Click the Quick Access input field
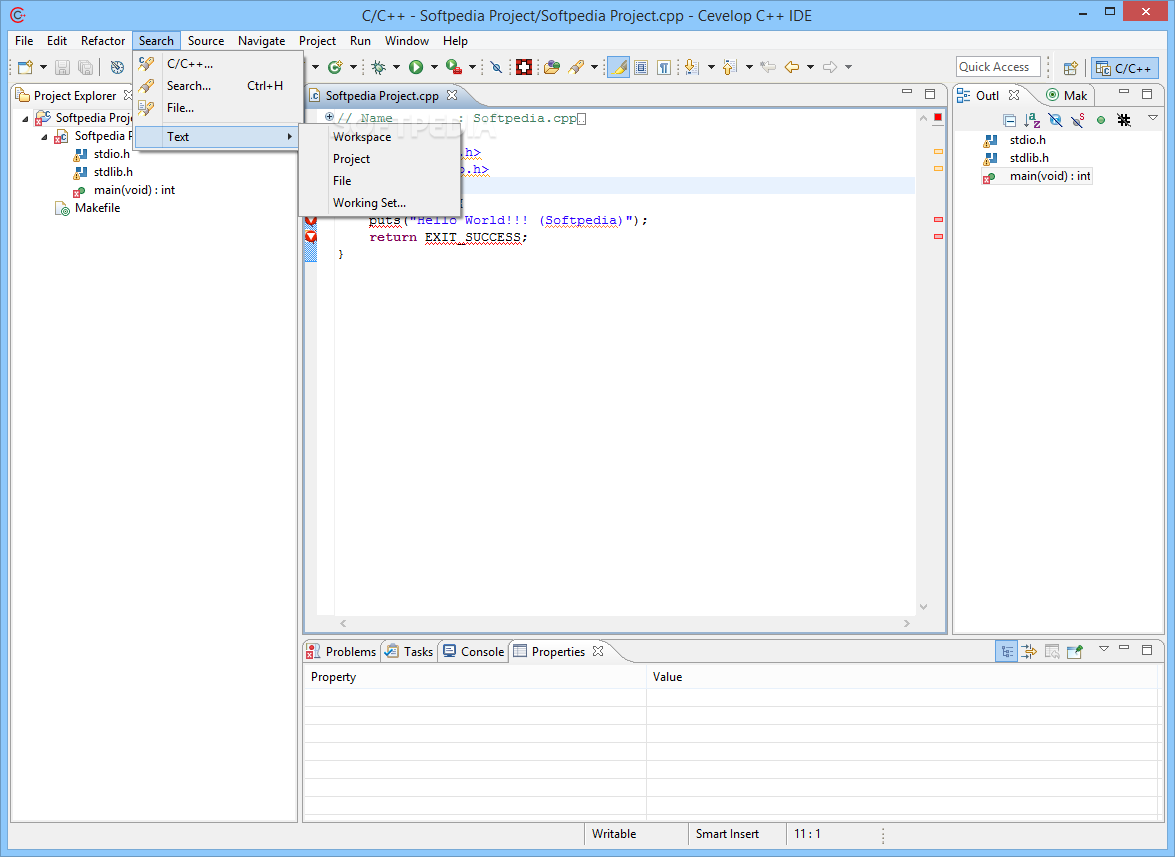1175x857 pixels. pos(998,67)
